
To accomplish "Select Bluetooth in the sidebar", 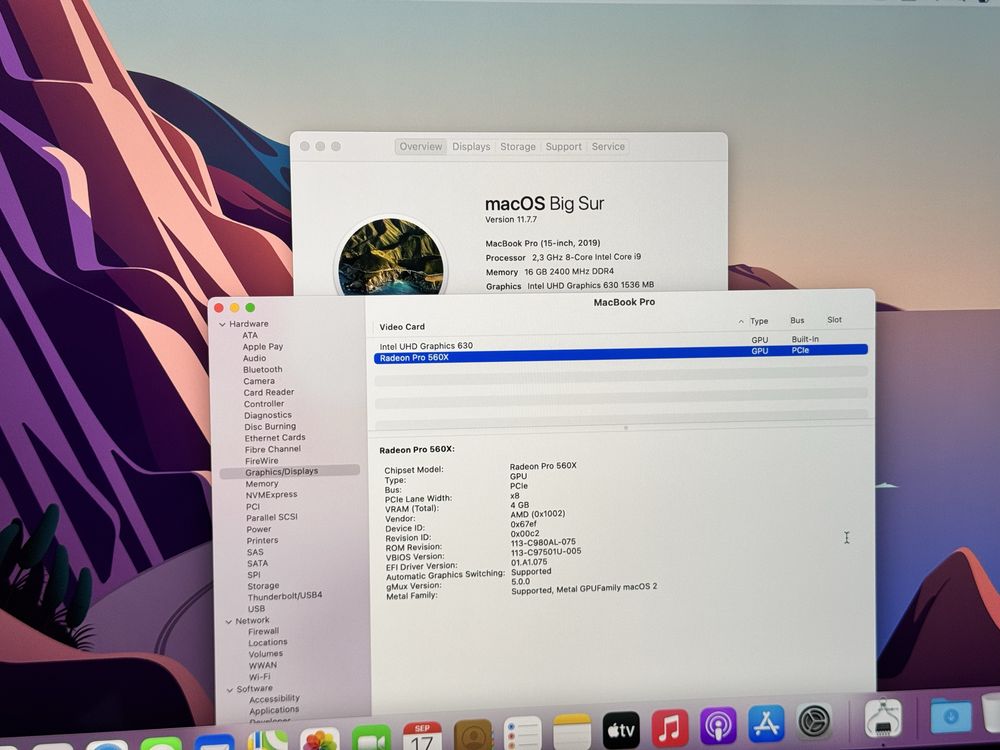I will pyautogui.click(x=262, y=370).
